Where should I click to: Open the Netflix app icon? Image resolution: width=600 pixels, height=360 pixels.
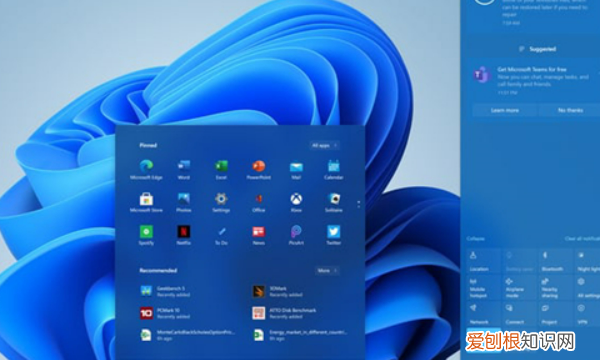pyautogui.click(x=184, y=235)
